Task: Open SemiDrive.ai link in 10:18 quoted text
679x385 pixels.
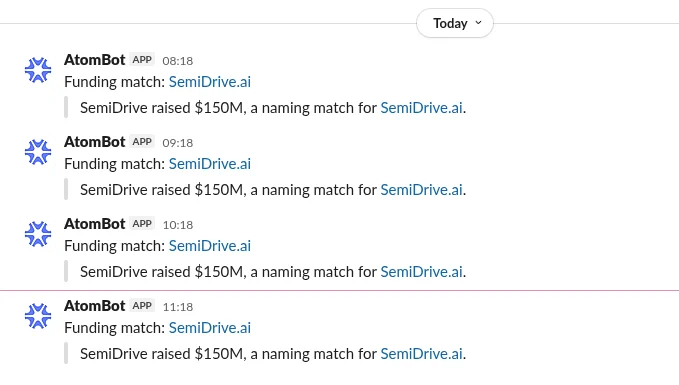Action: coord(421,272)
